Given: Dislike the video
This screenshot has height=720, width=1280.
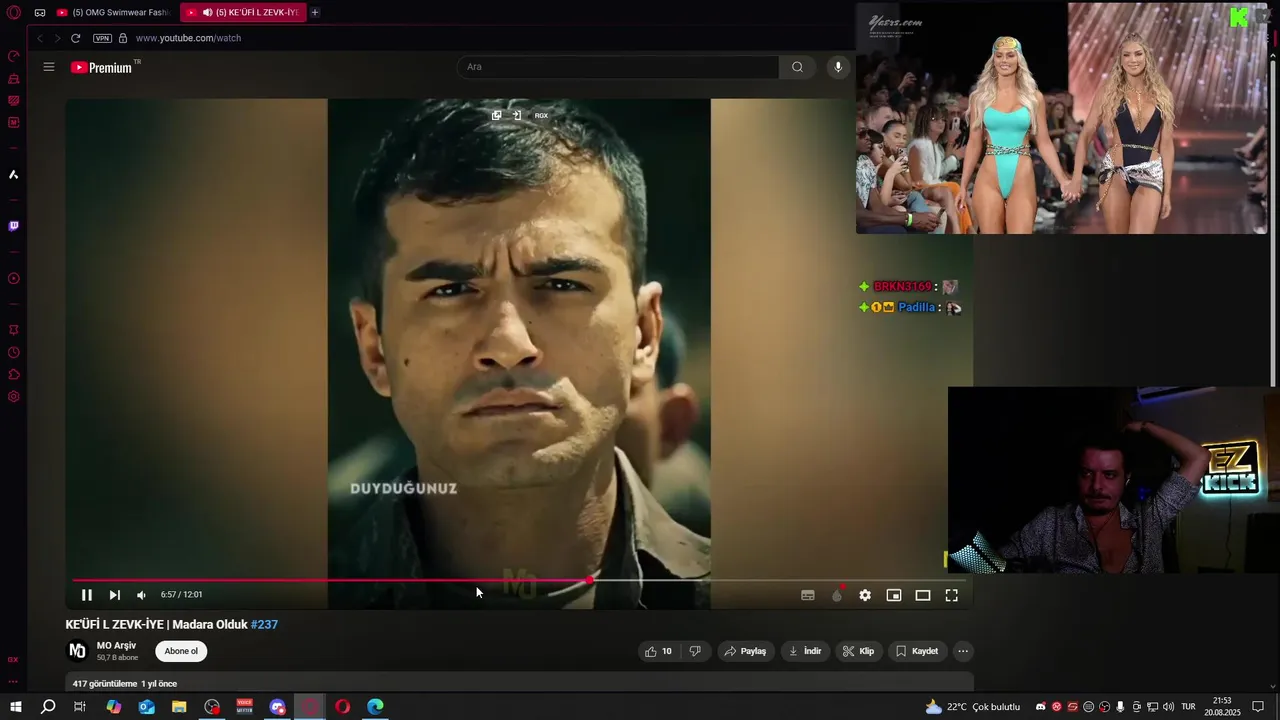Looking at the screenshot, I should (695, 651).
